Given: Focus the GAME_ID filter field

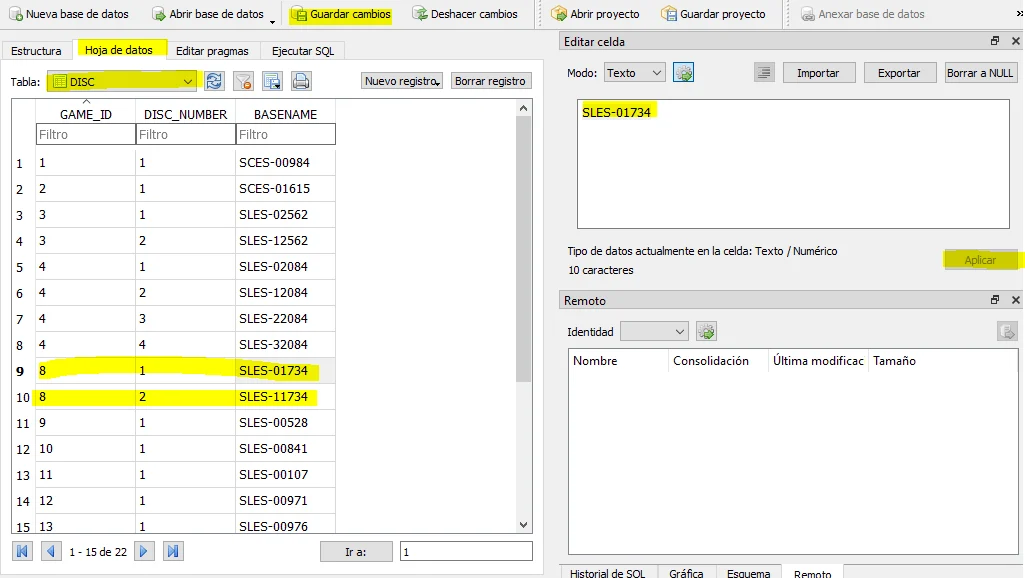Looking at the screenshot, I should point(86,134).
